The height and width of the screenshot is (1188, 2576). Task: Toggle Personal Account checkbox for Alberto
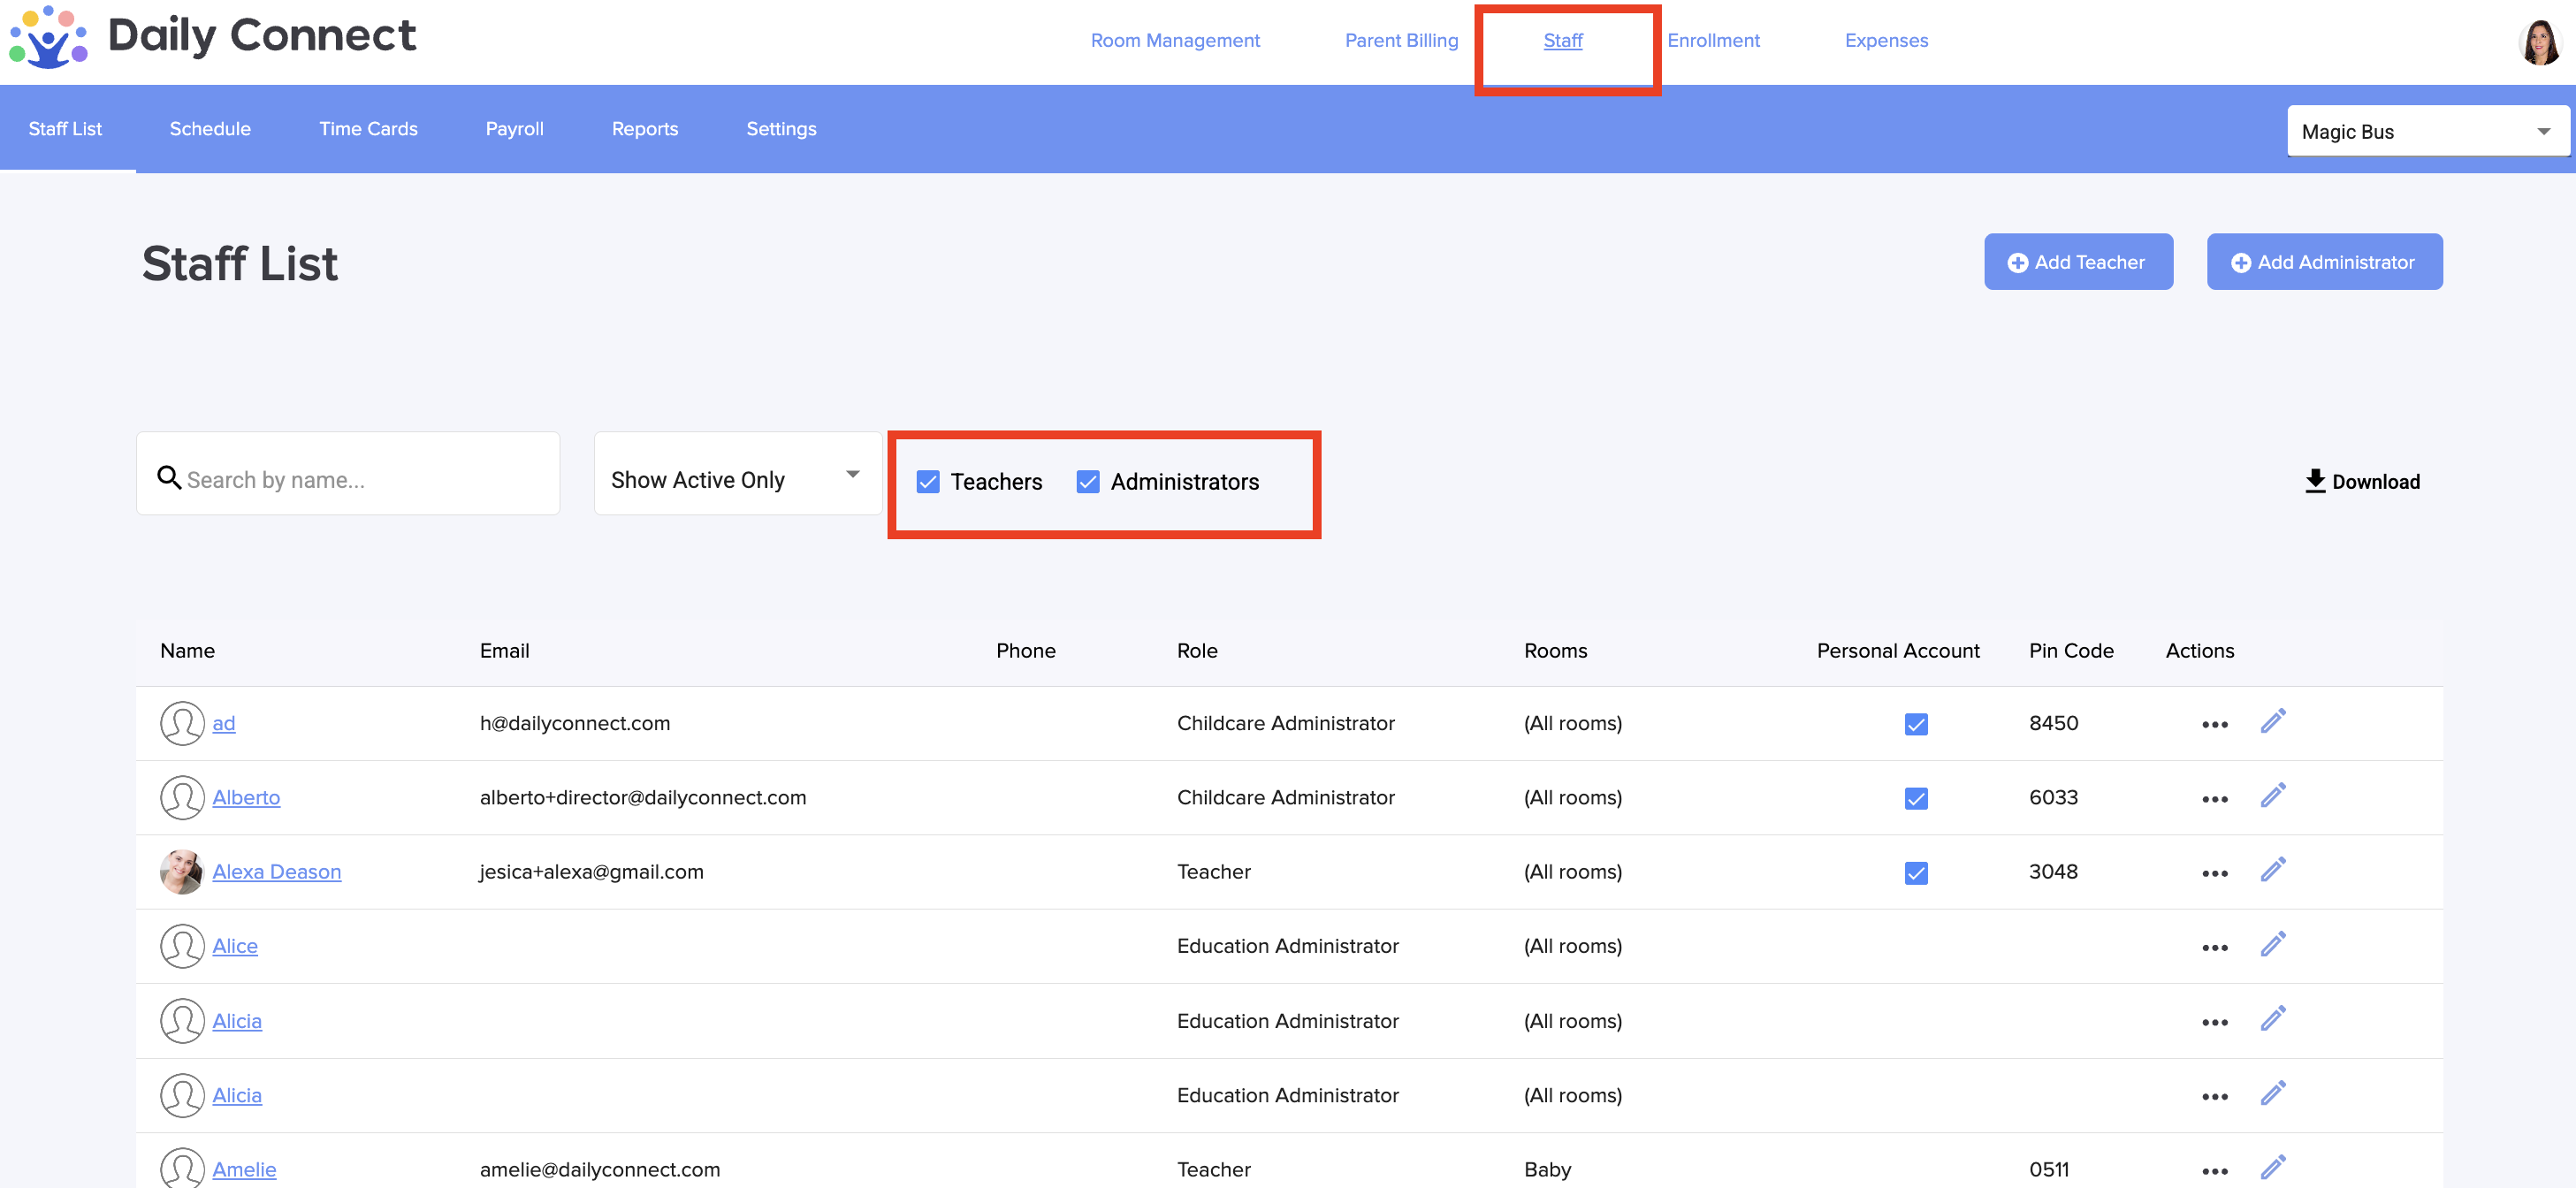[1915, 798]
